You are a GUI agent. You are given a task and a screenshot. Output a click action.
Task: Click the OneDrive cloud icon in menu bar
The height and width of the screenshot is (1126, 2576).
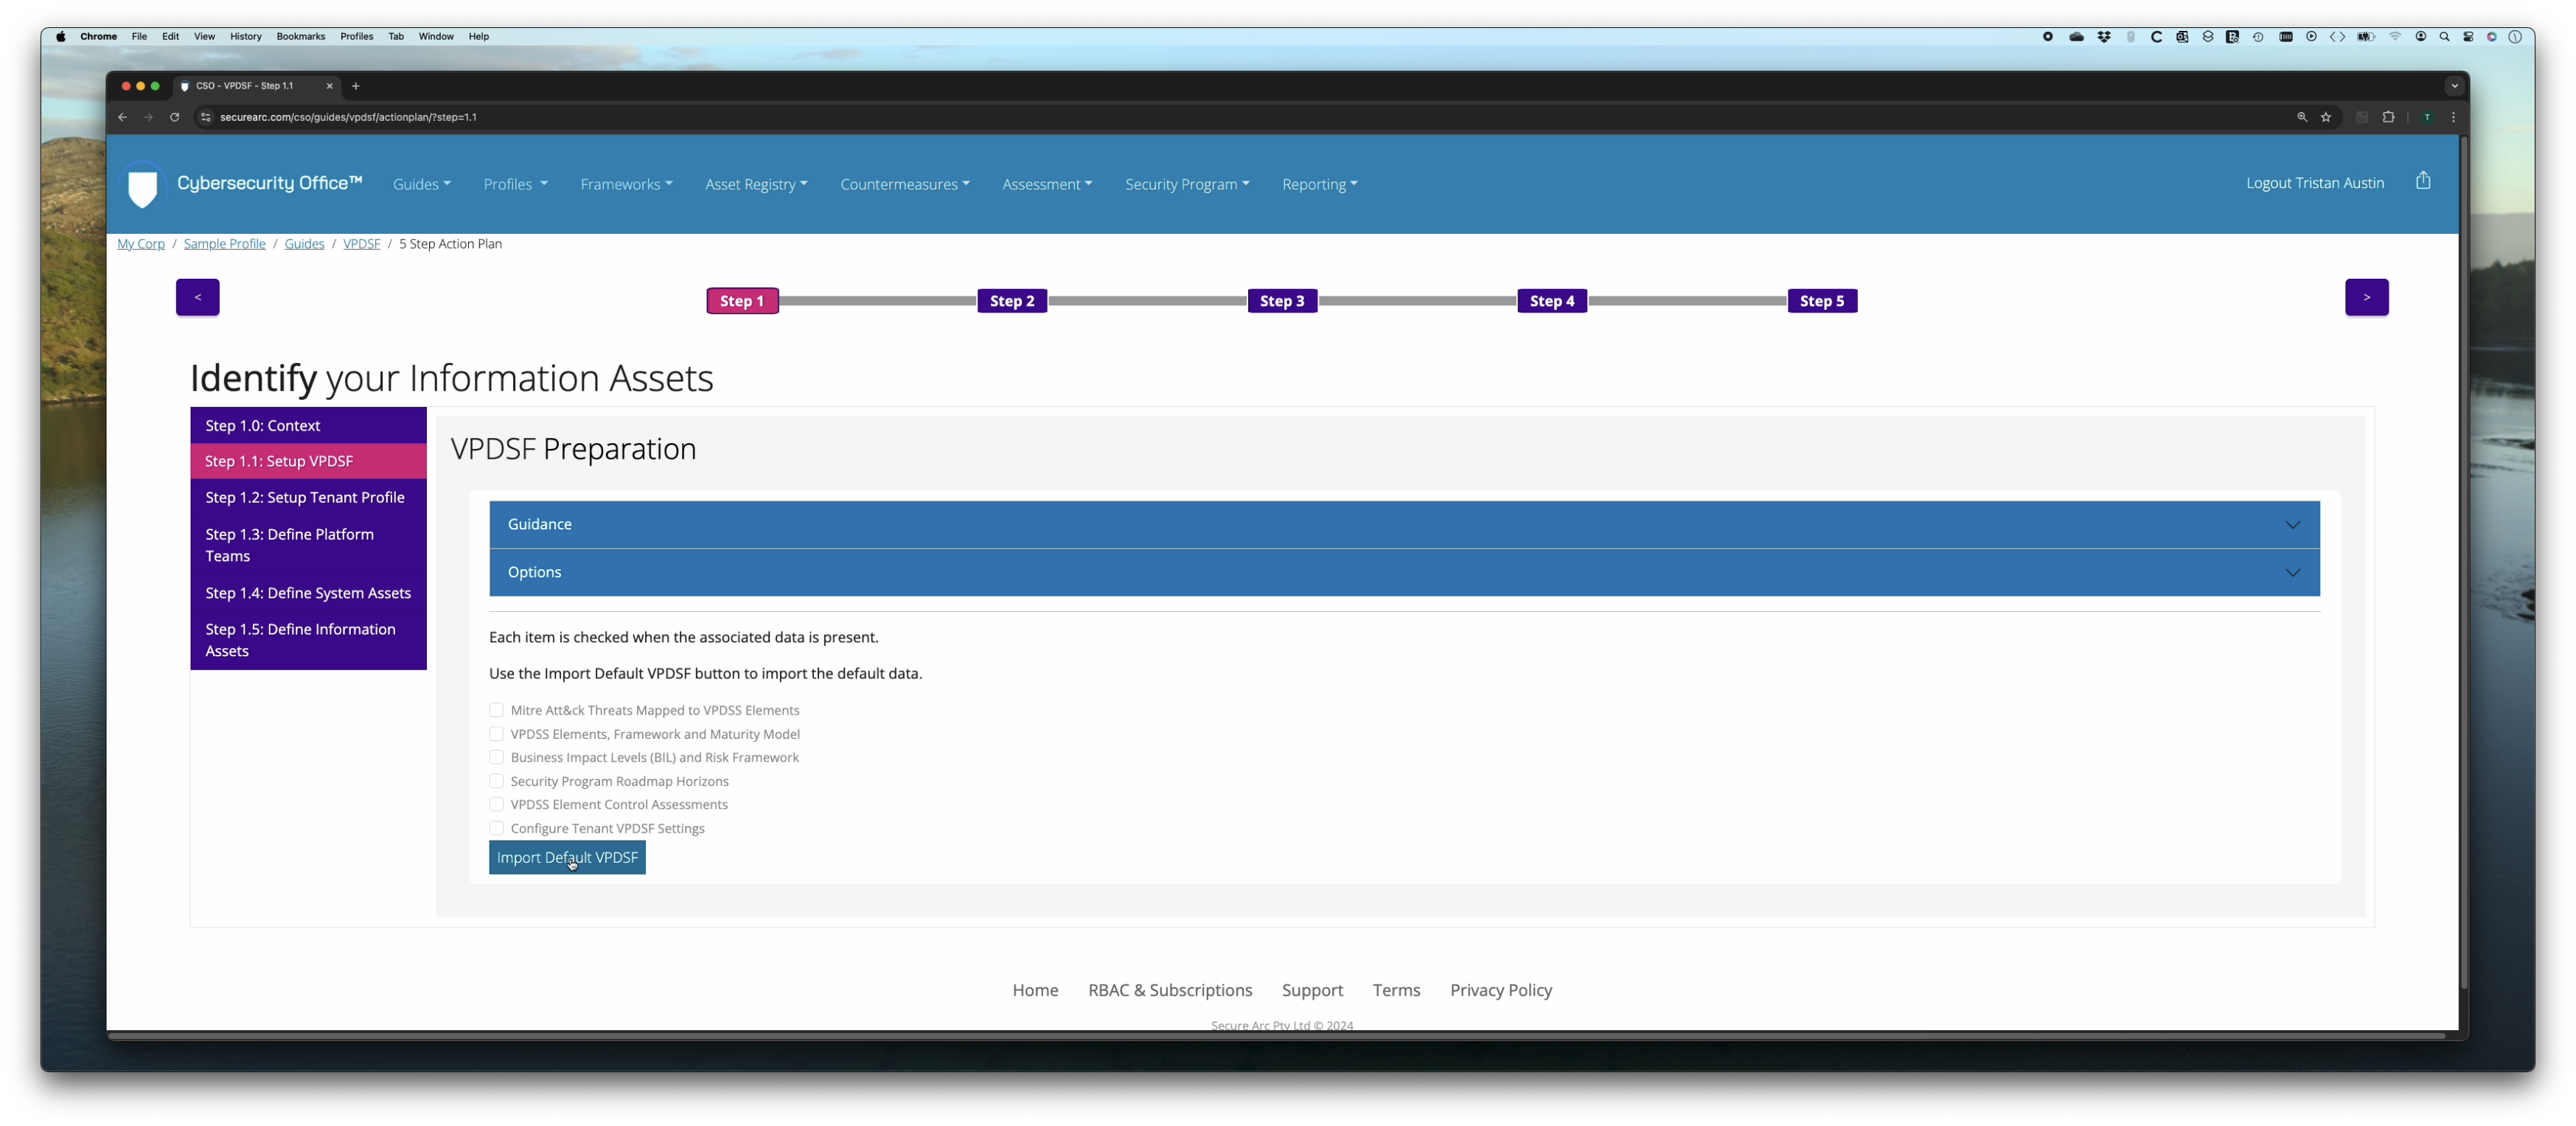[x=2077, y=37]
